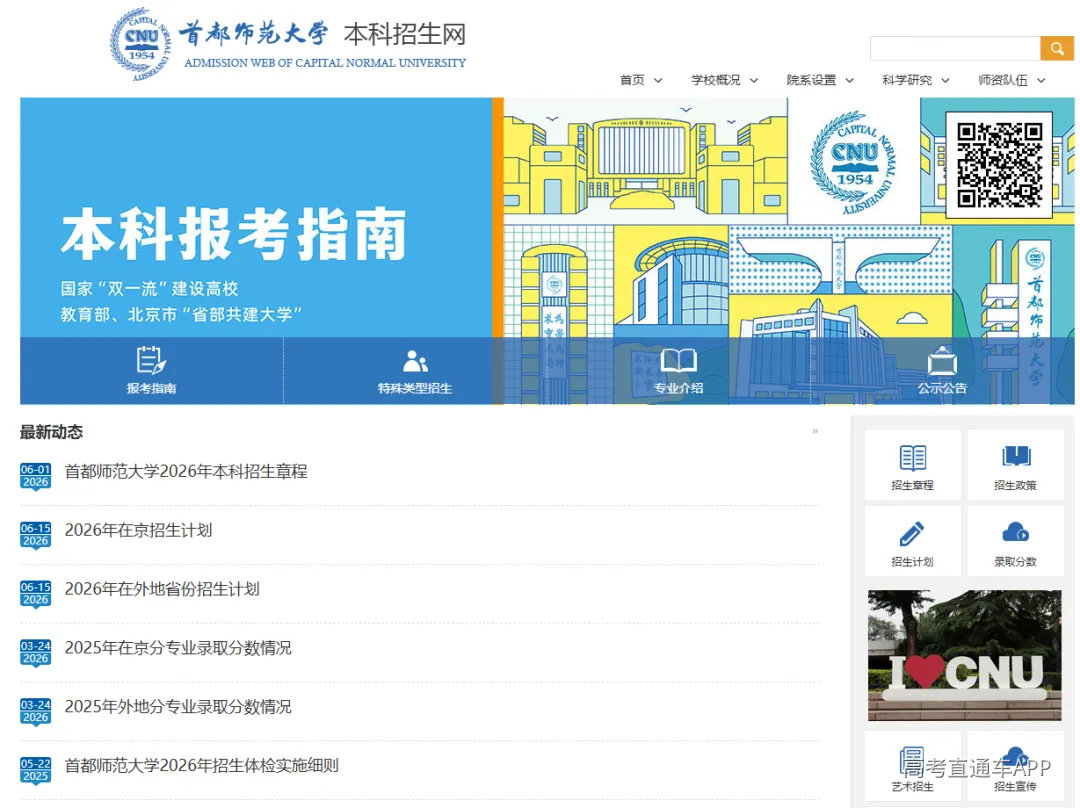
Task: Open the 2026年在京招生计划 link
Action: (138, 530)
